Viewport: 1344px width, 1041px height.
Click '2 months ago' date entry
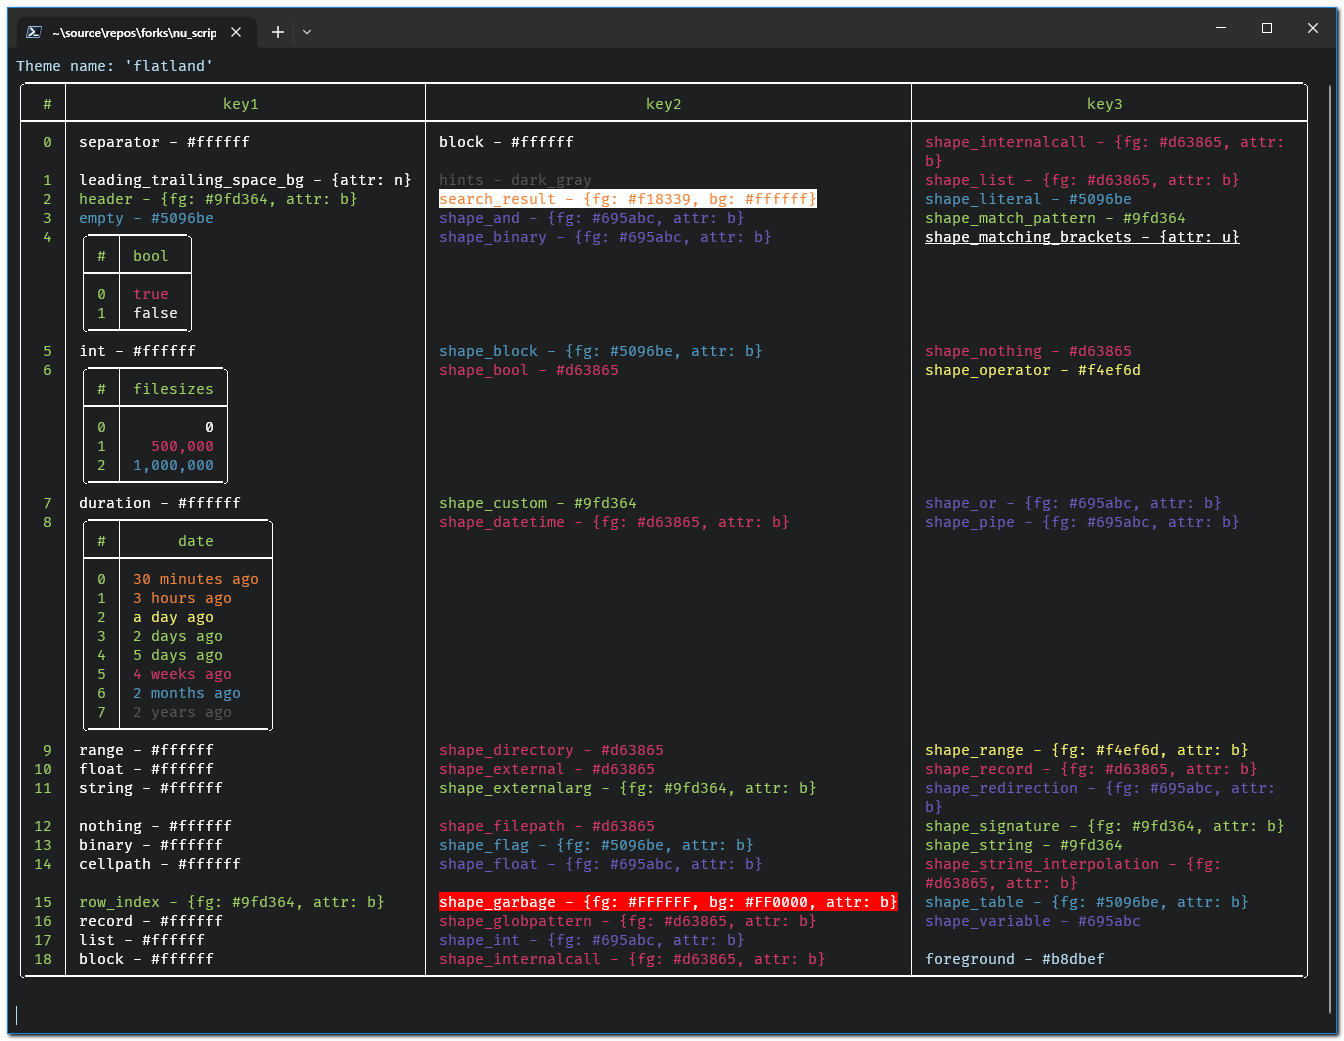(x=187, y=693)
